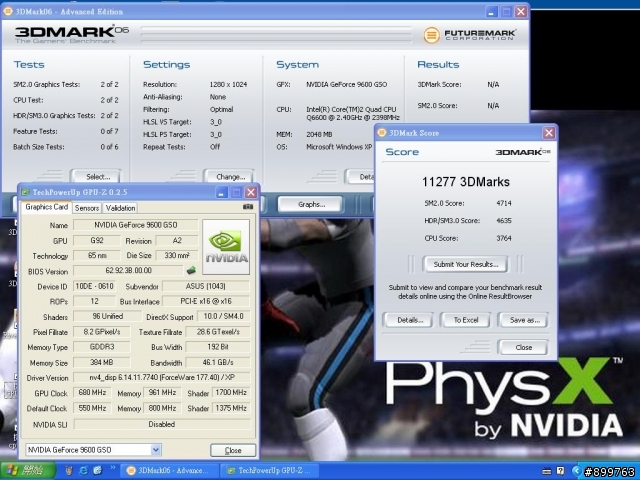Click the Device ID 10DE - 0610 field
The width and height of the screenshot is (640, 480).
[94, 286]
